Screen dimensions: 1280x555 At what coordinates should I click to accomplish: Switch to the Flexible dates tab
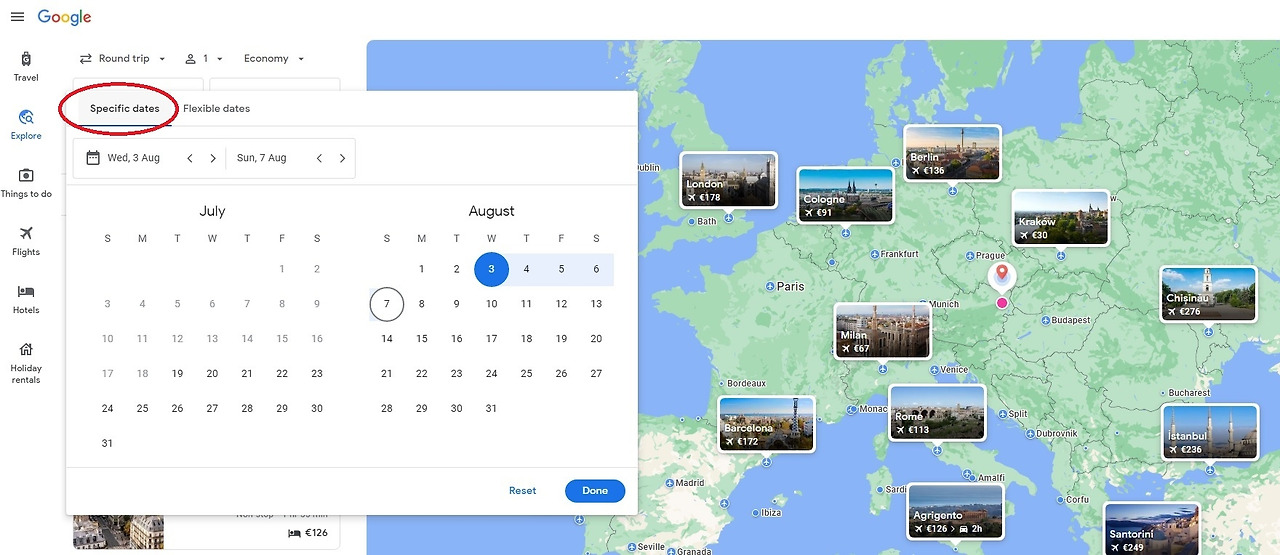pyautogui.click(x=216, y=109)
